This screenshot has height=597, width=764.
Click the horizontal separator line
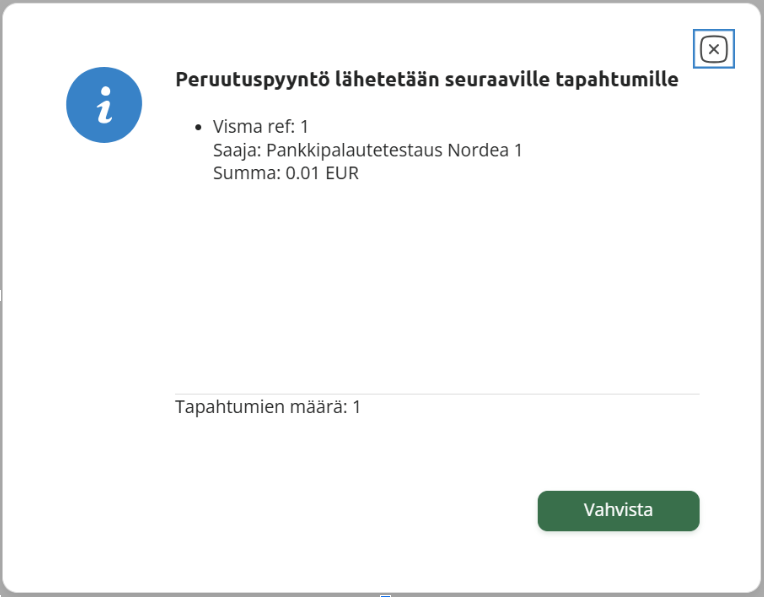[x=437, y=394]
